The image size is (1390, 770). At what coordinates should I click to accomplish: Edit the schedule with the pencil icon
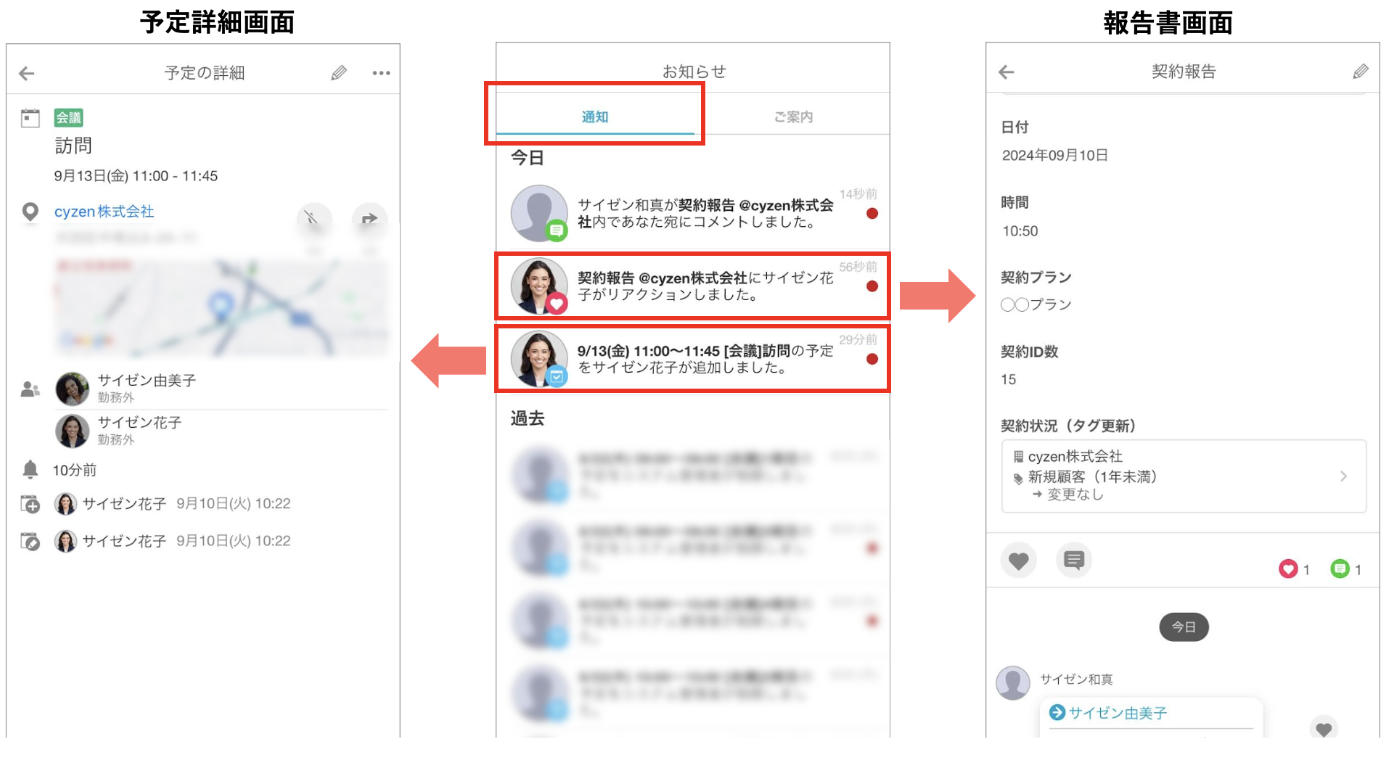tap(339, 73)
